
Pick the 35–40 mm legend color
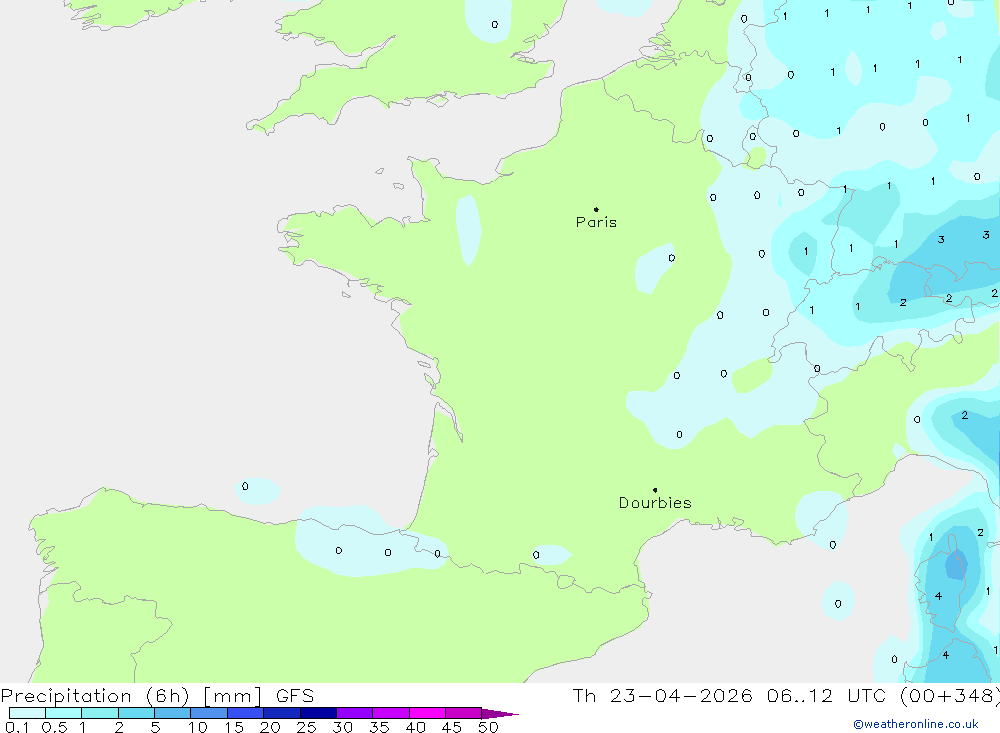click(x=390, y=713)
